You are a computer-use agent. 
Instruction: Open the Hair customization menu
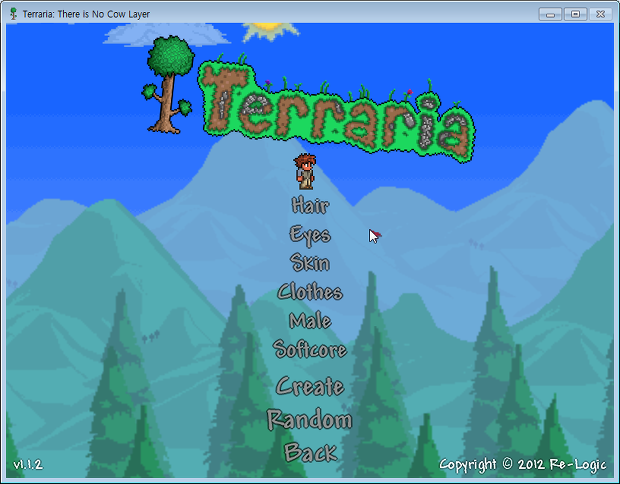(310, 205)
